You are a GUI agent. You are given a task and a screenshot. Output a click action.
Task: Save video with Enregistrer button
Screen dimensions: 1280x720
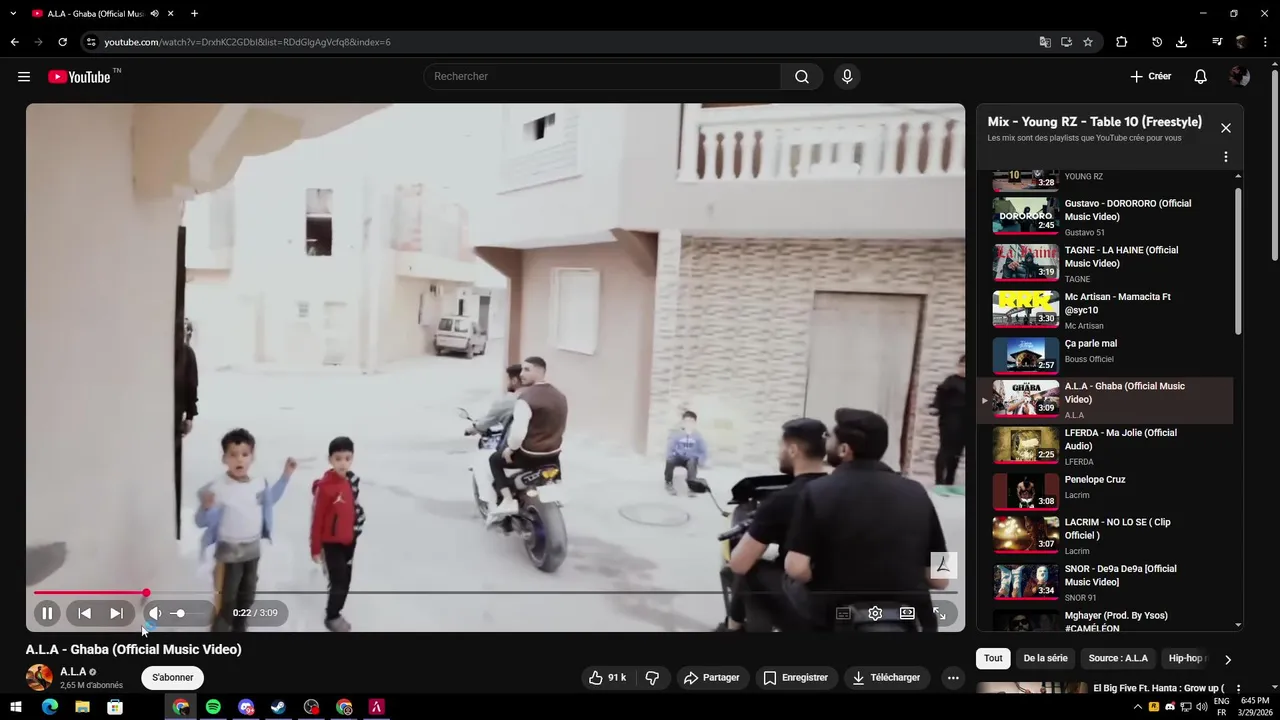click(x=796, y=678)
